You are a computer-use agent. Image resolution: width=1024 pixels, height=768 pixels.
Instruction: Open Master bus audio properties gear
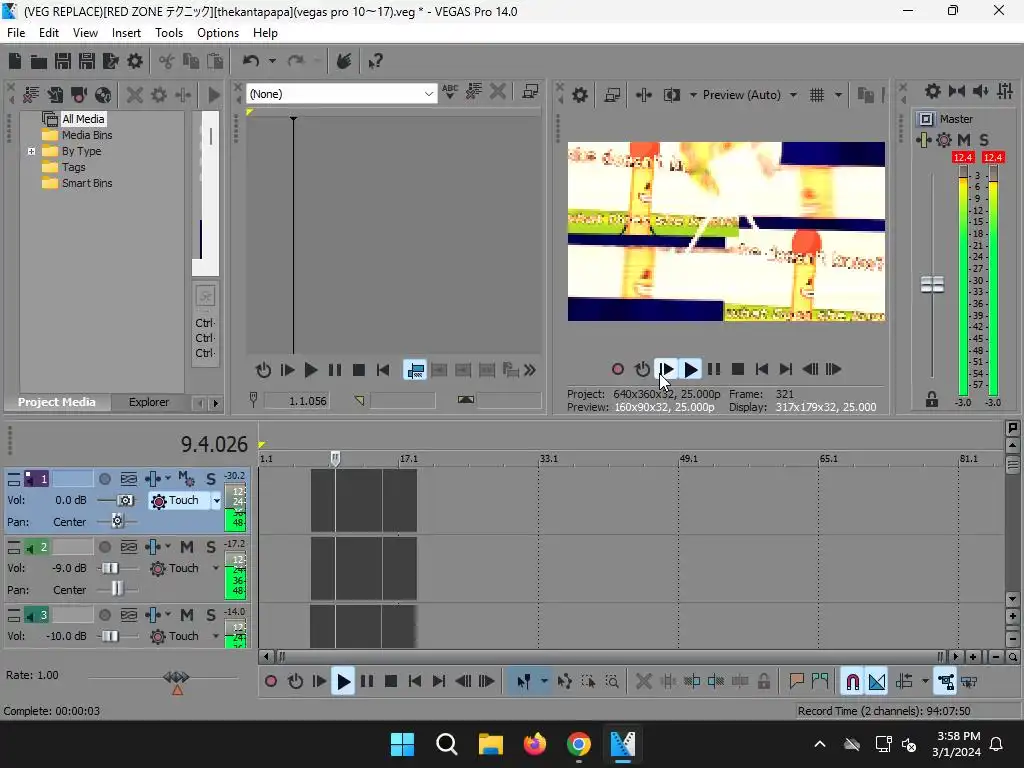coord(933,91)
